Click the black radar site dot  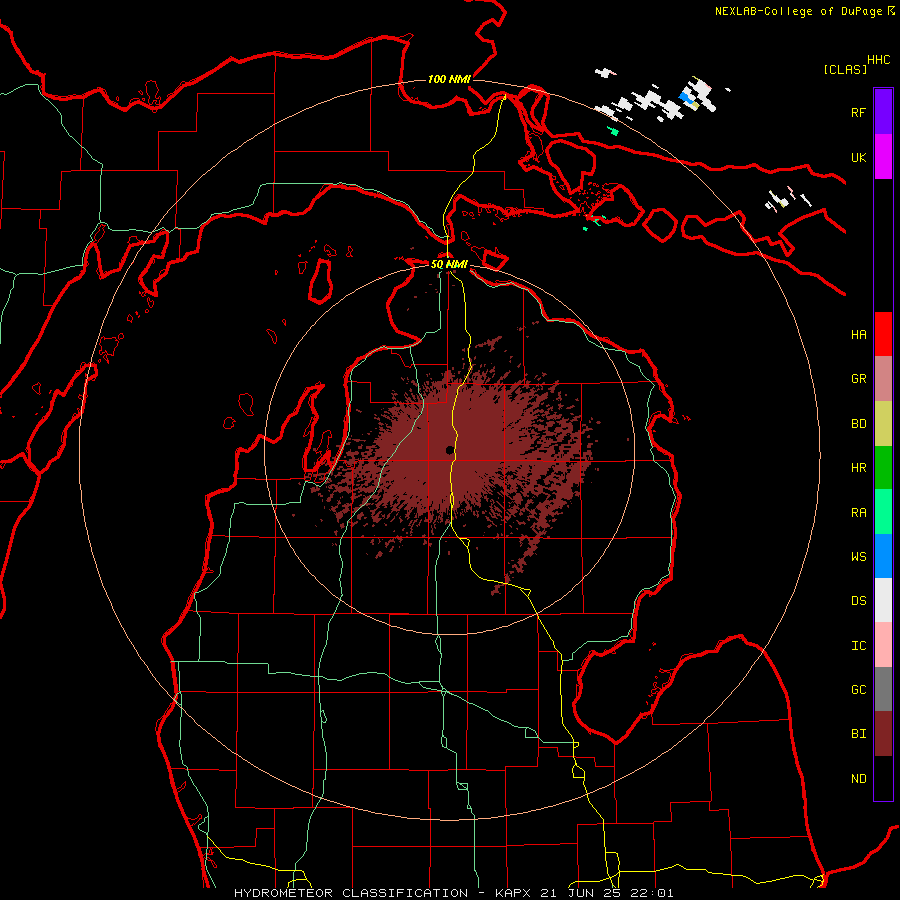[449, 450]
